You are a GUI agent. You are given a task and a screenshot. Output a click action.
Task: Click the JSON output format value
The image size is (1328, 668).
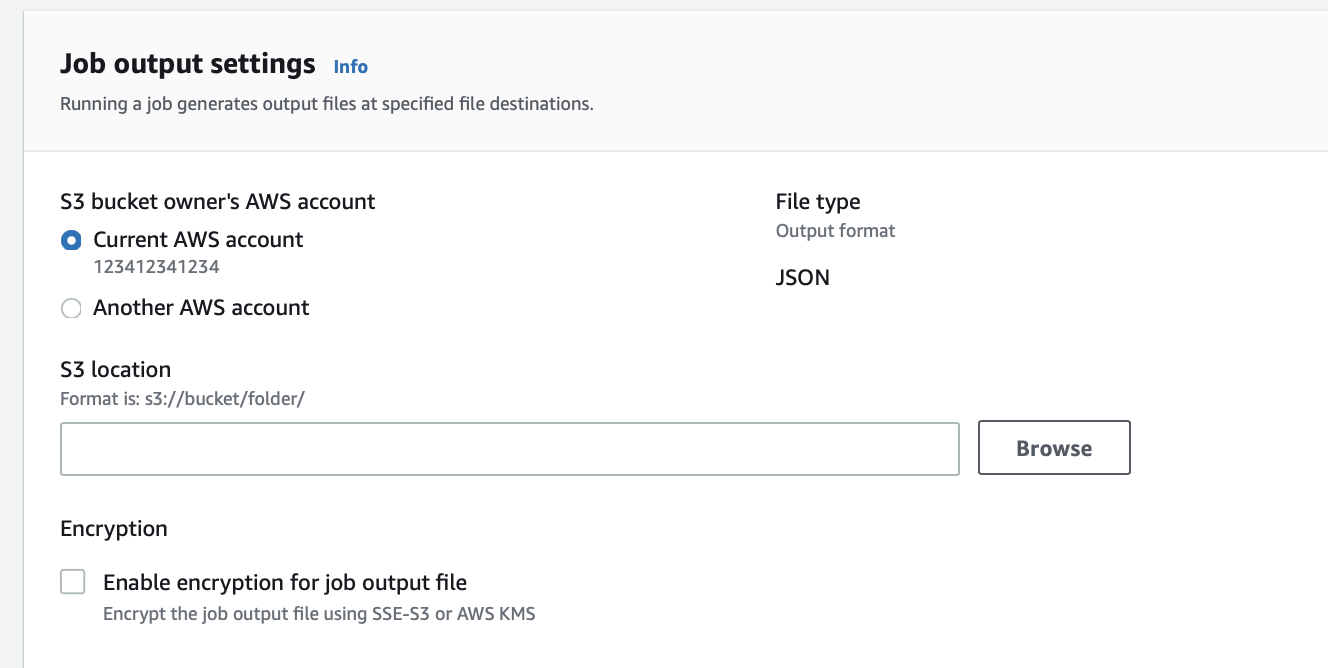803,278
